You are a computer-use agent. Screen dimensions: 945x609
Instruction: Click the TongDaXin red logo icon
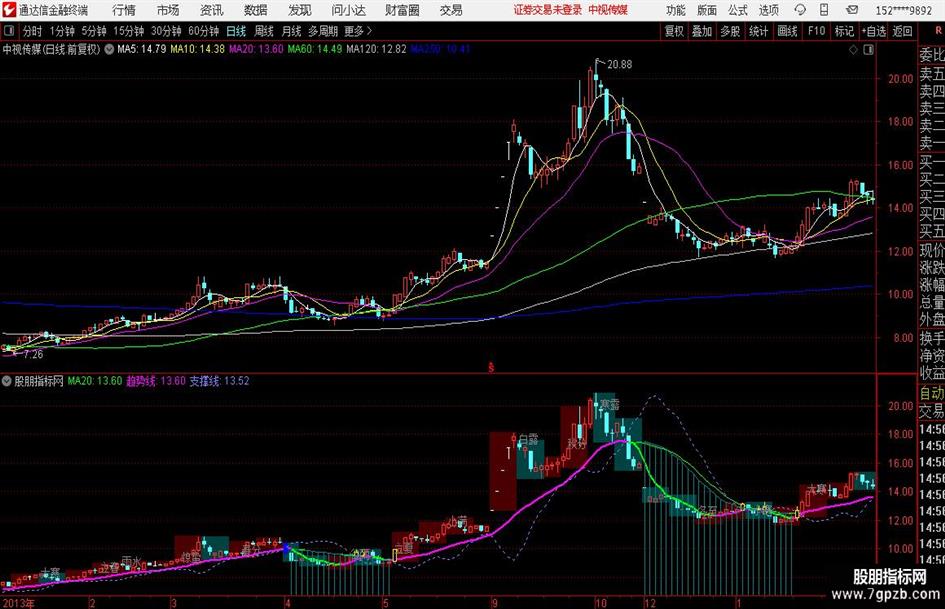(8, 10)
